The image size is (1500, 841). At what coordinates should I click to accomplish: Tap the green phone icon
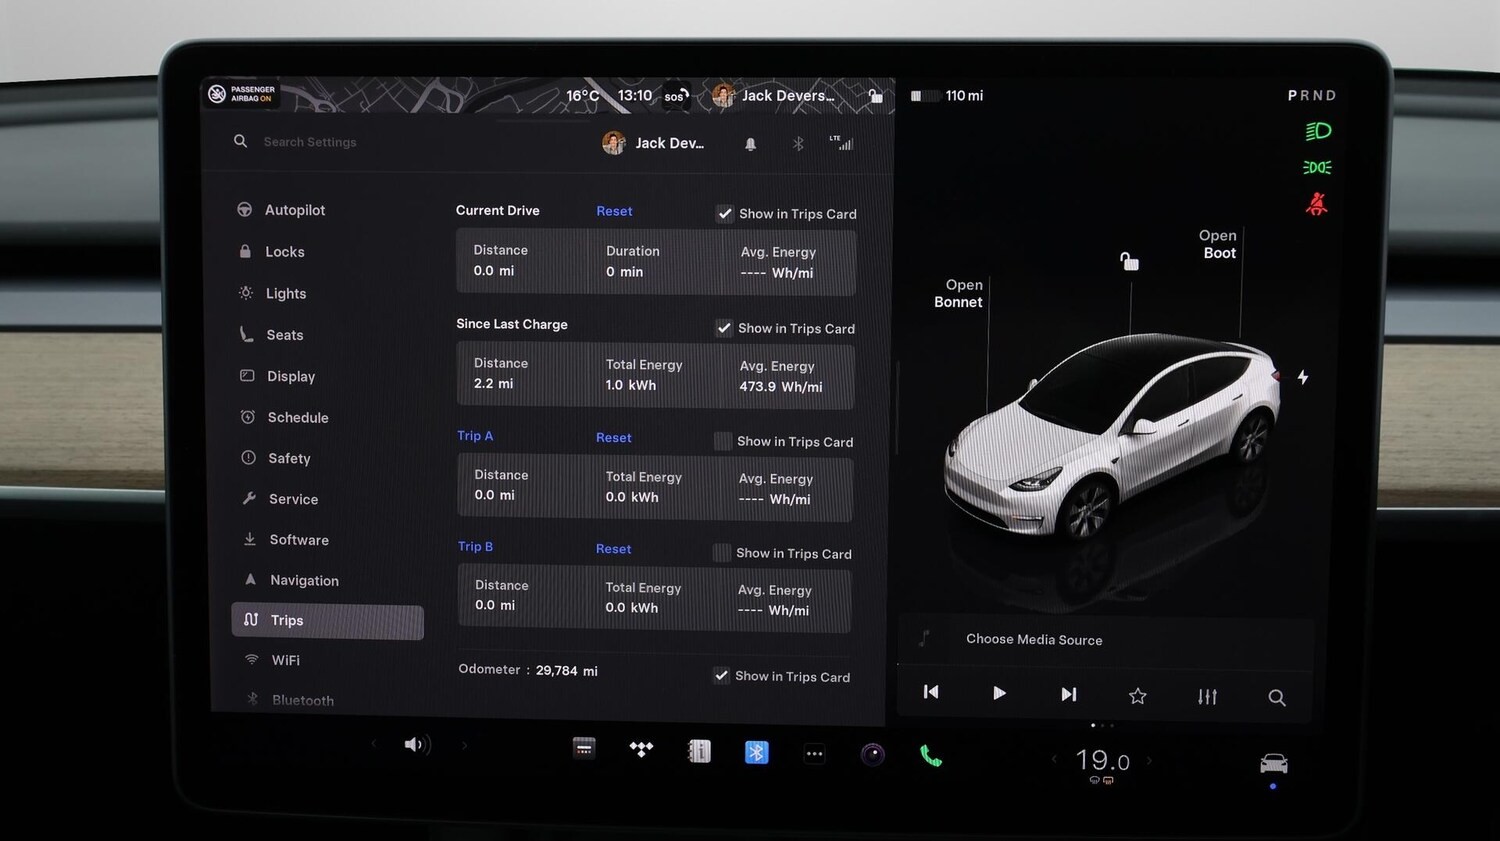[930, 755]
